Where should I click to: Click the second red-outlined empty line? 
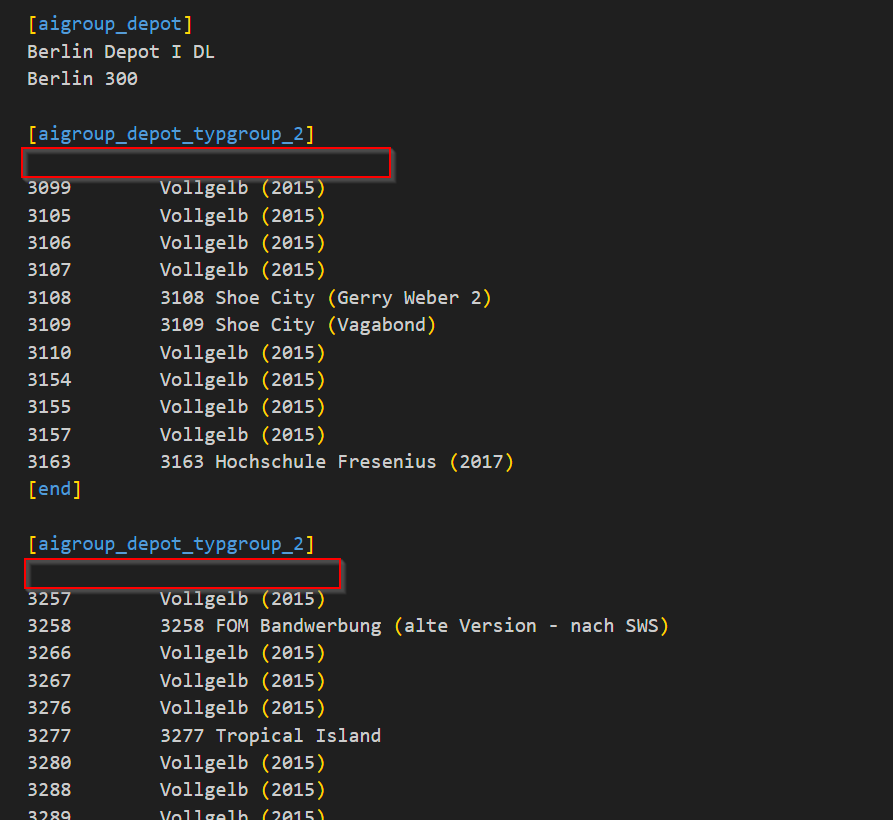click(x=182, y=574)
